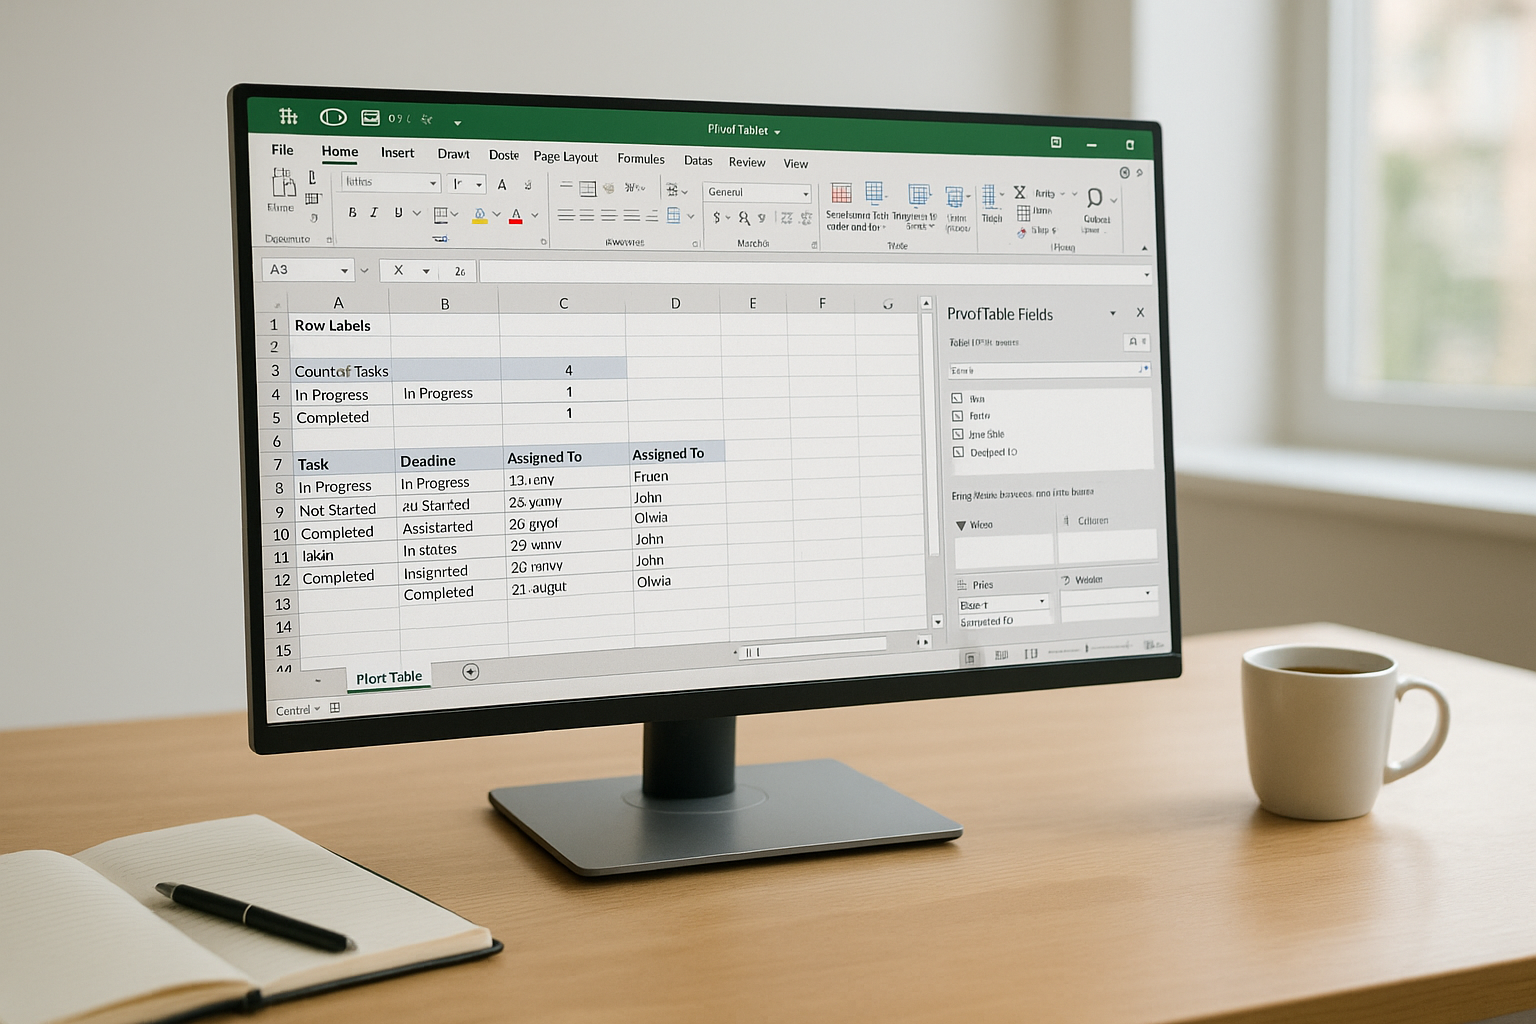This screenshot has width=1536, height=1024.
Task: Click the cell borders icon
Action: [441, 214]
